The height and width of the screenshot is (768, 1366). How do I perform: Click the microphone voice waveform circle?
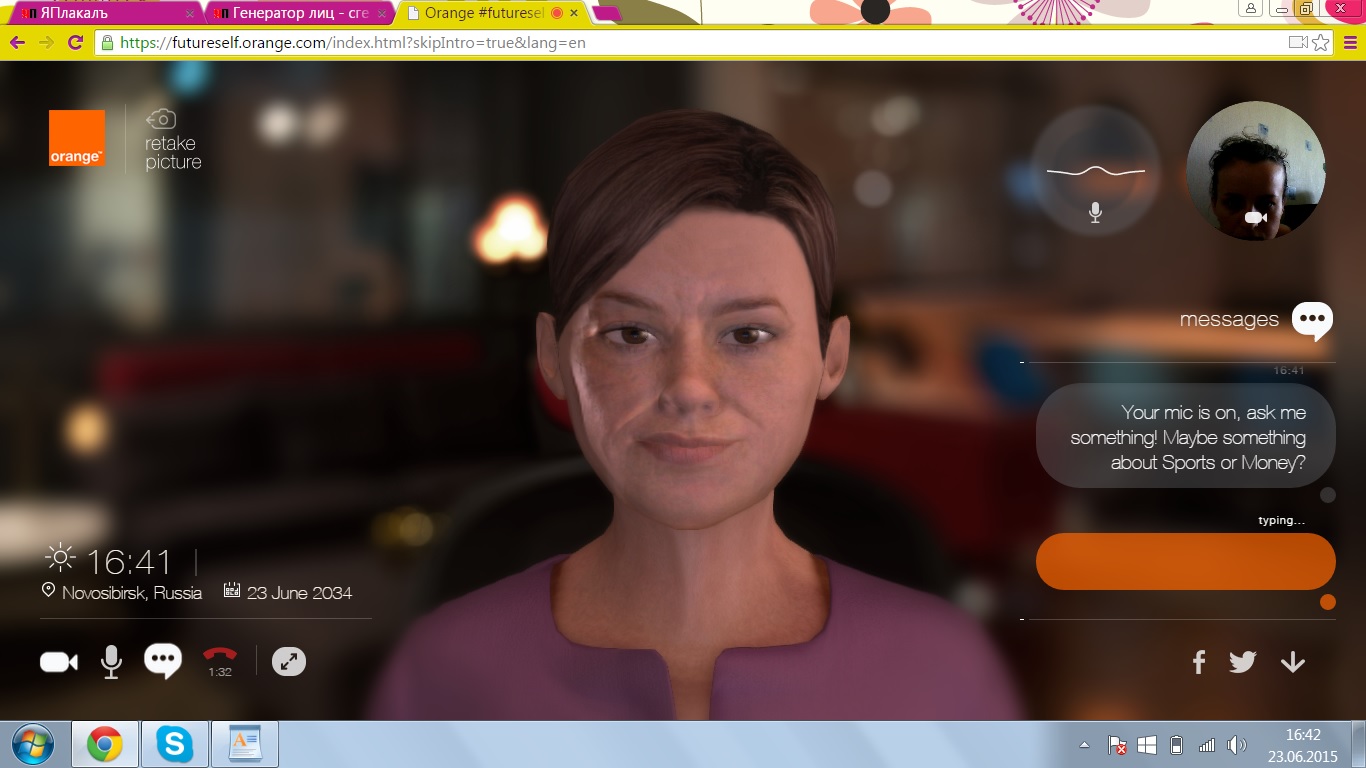[x=1096, y=171]
